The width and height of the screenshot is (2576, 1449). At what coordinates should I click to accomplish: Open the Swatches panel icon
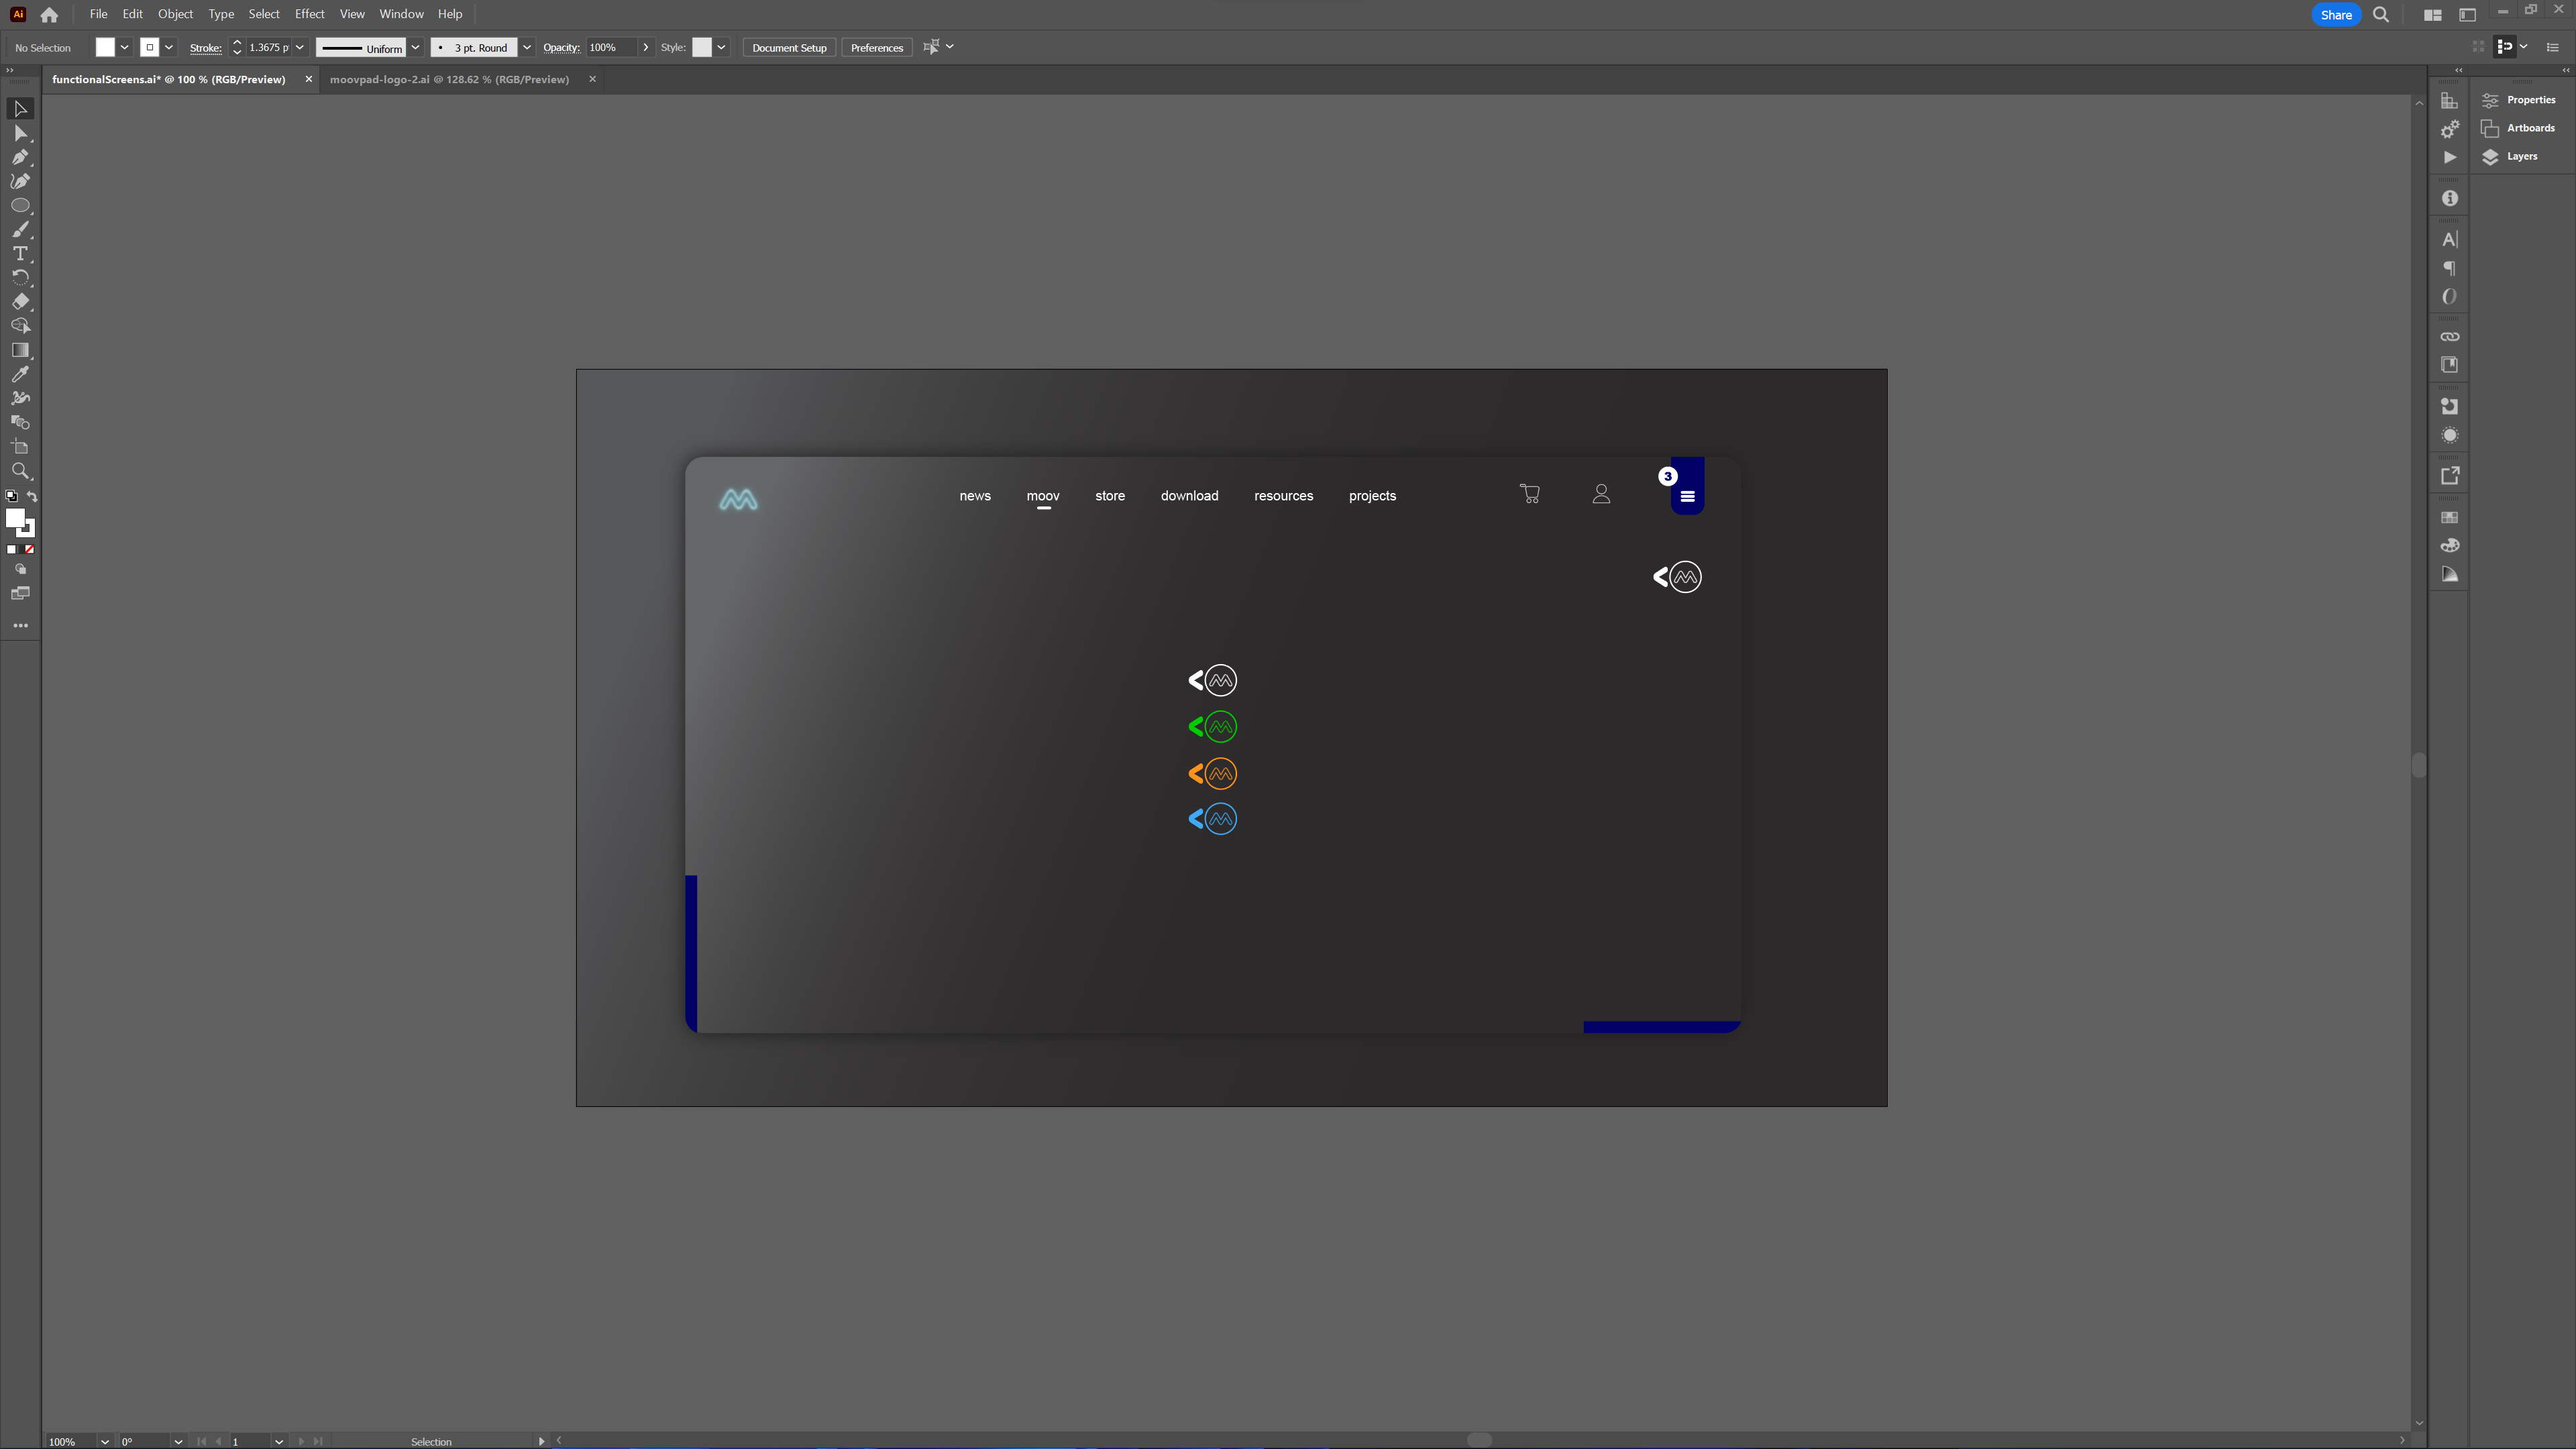2449,518
